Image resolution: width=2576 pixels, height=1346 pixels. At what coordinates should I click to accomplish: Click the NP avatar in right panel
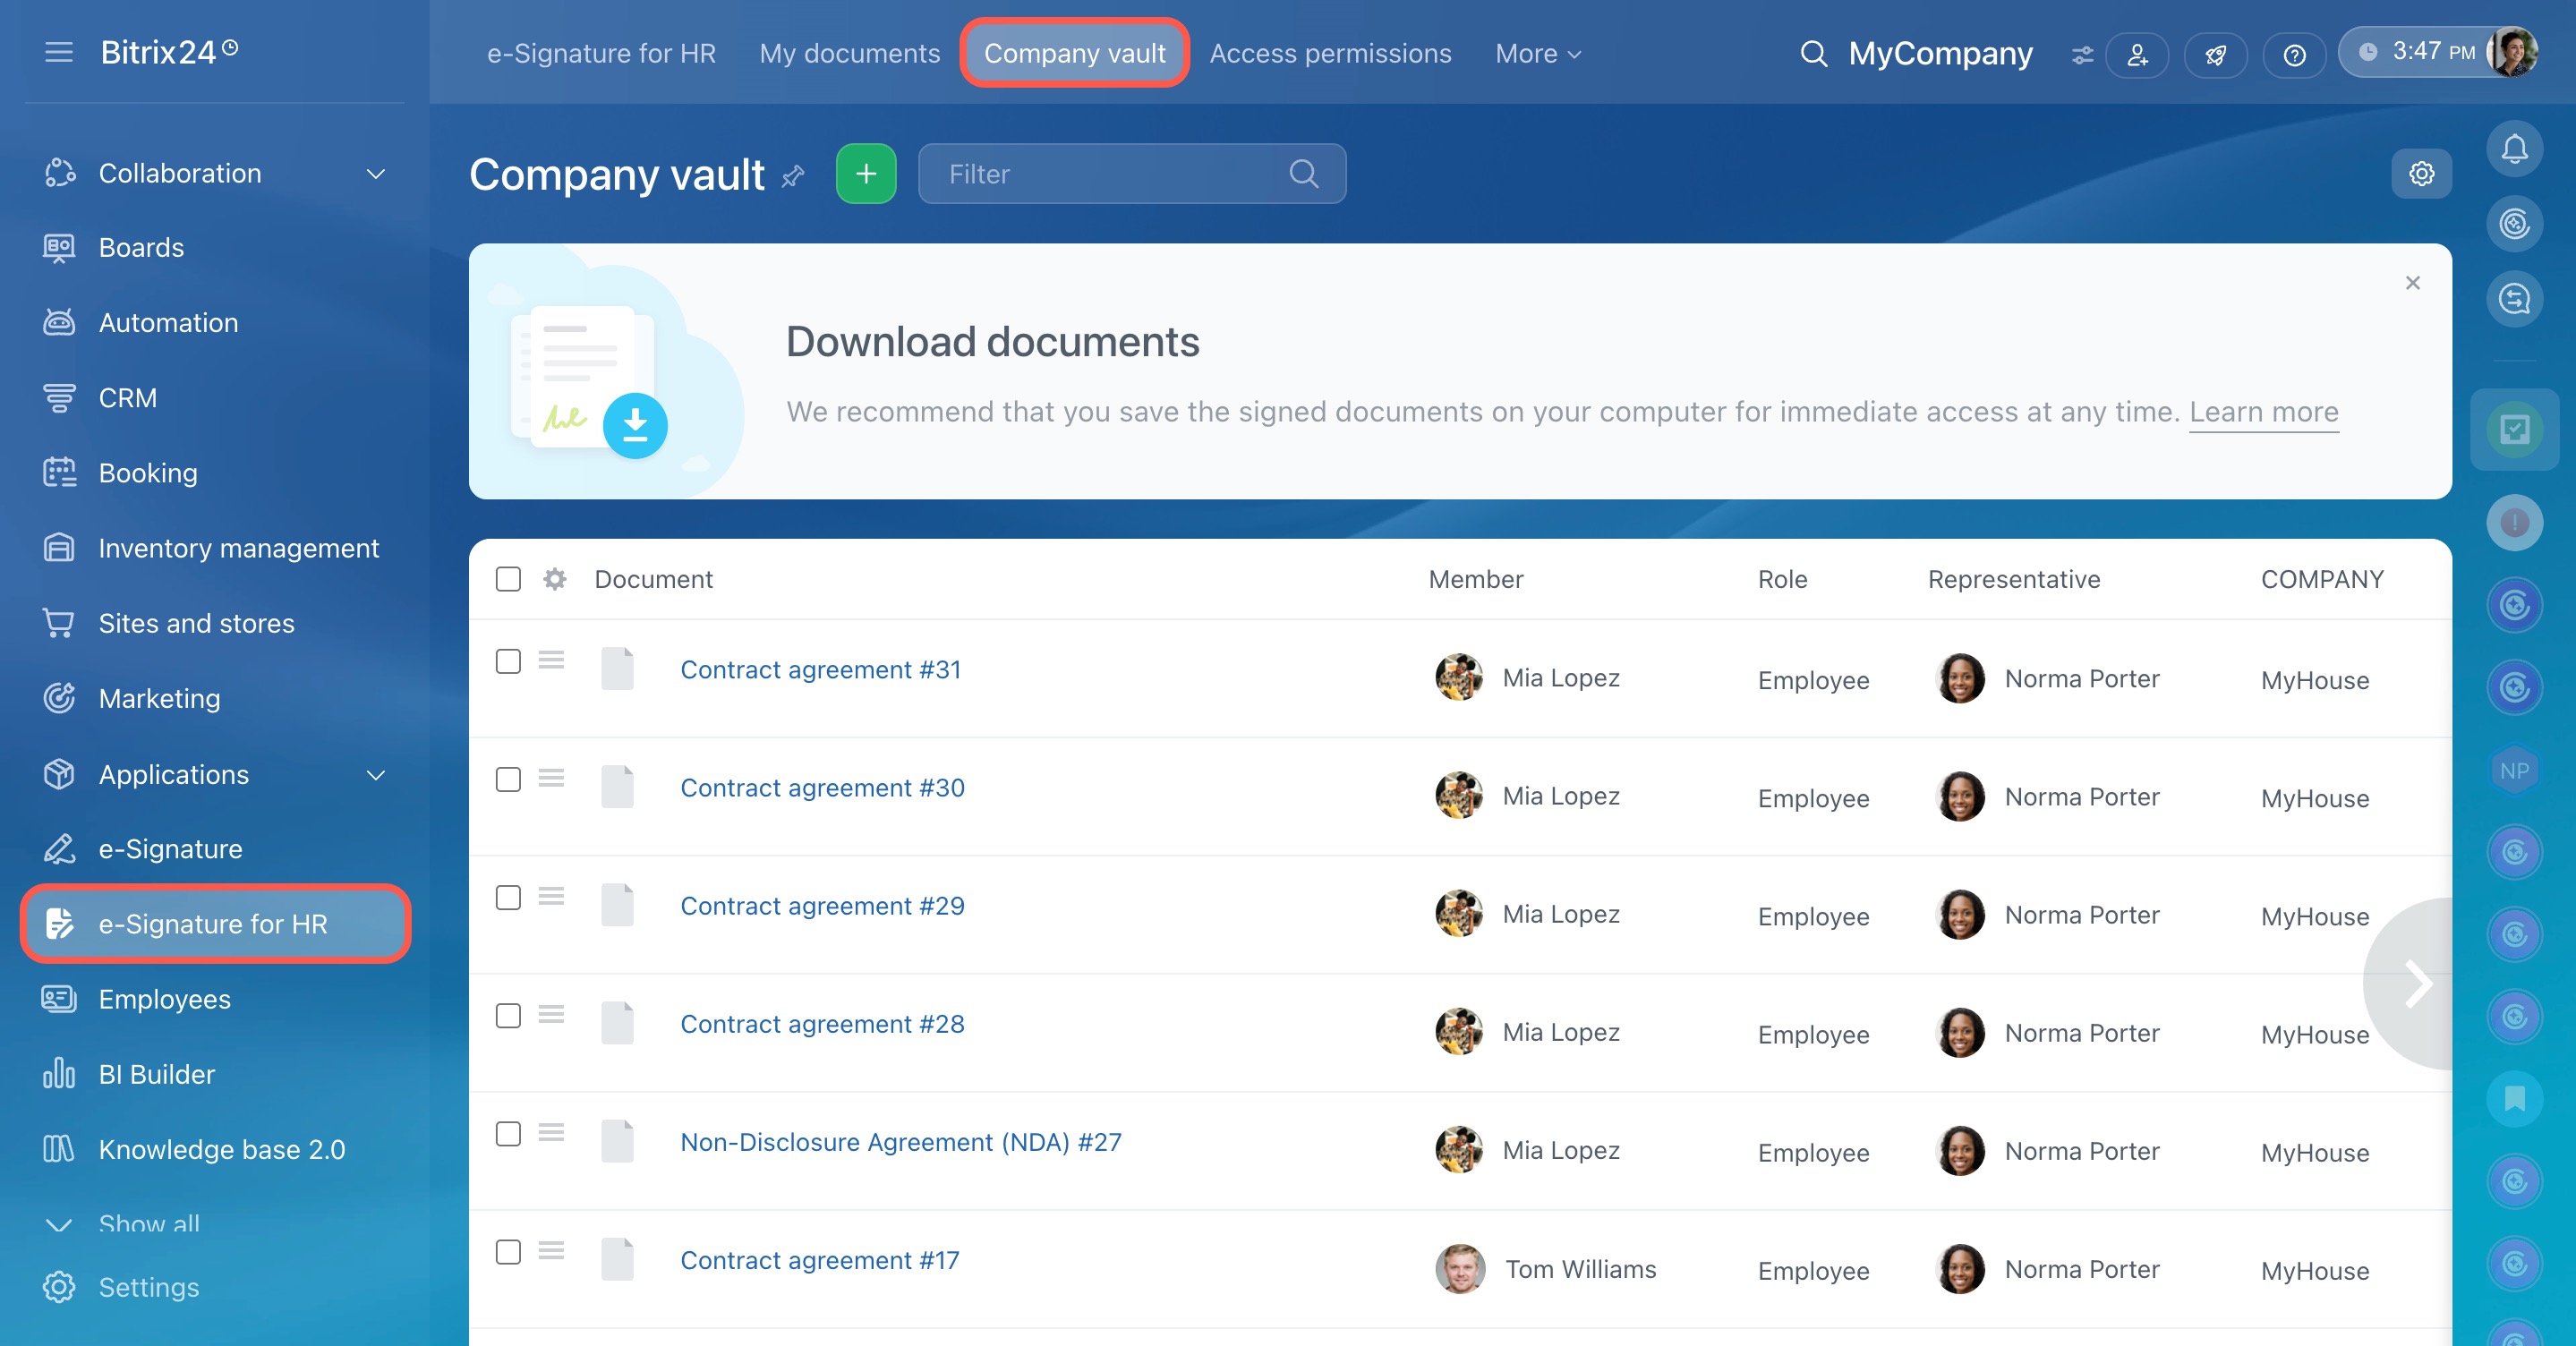(x=2514, y=770)
